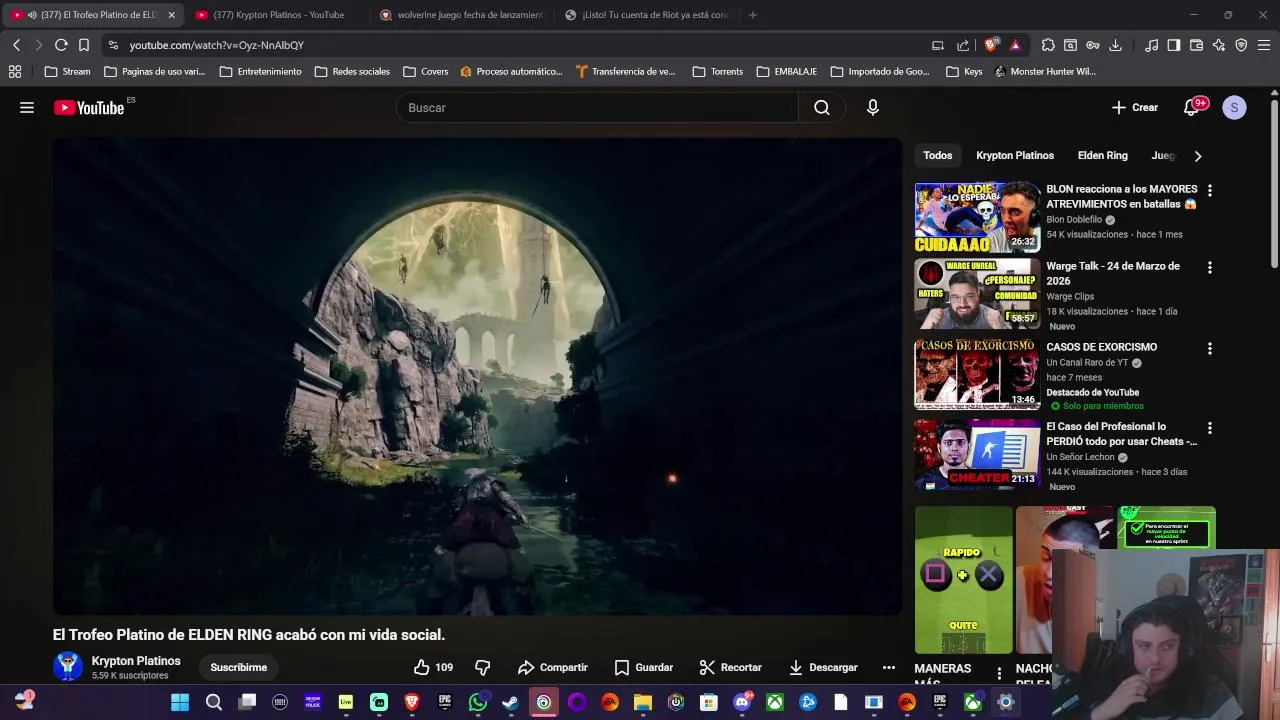The image size is (1280, 720).
Task: Open Brave VPN shield icon
Action: [1241, 45]
